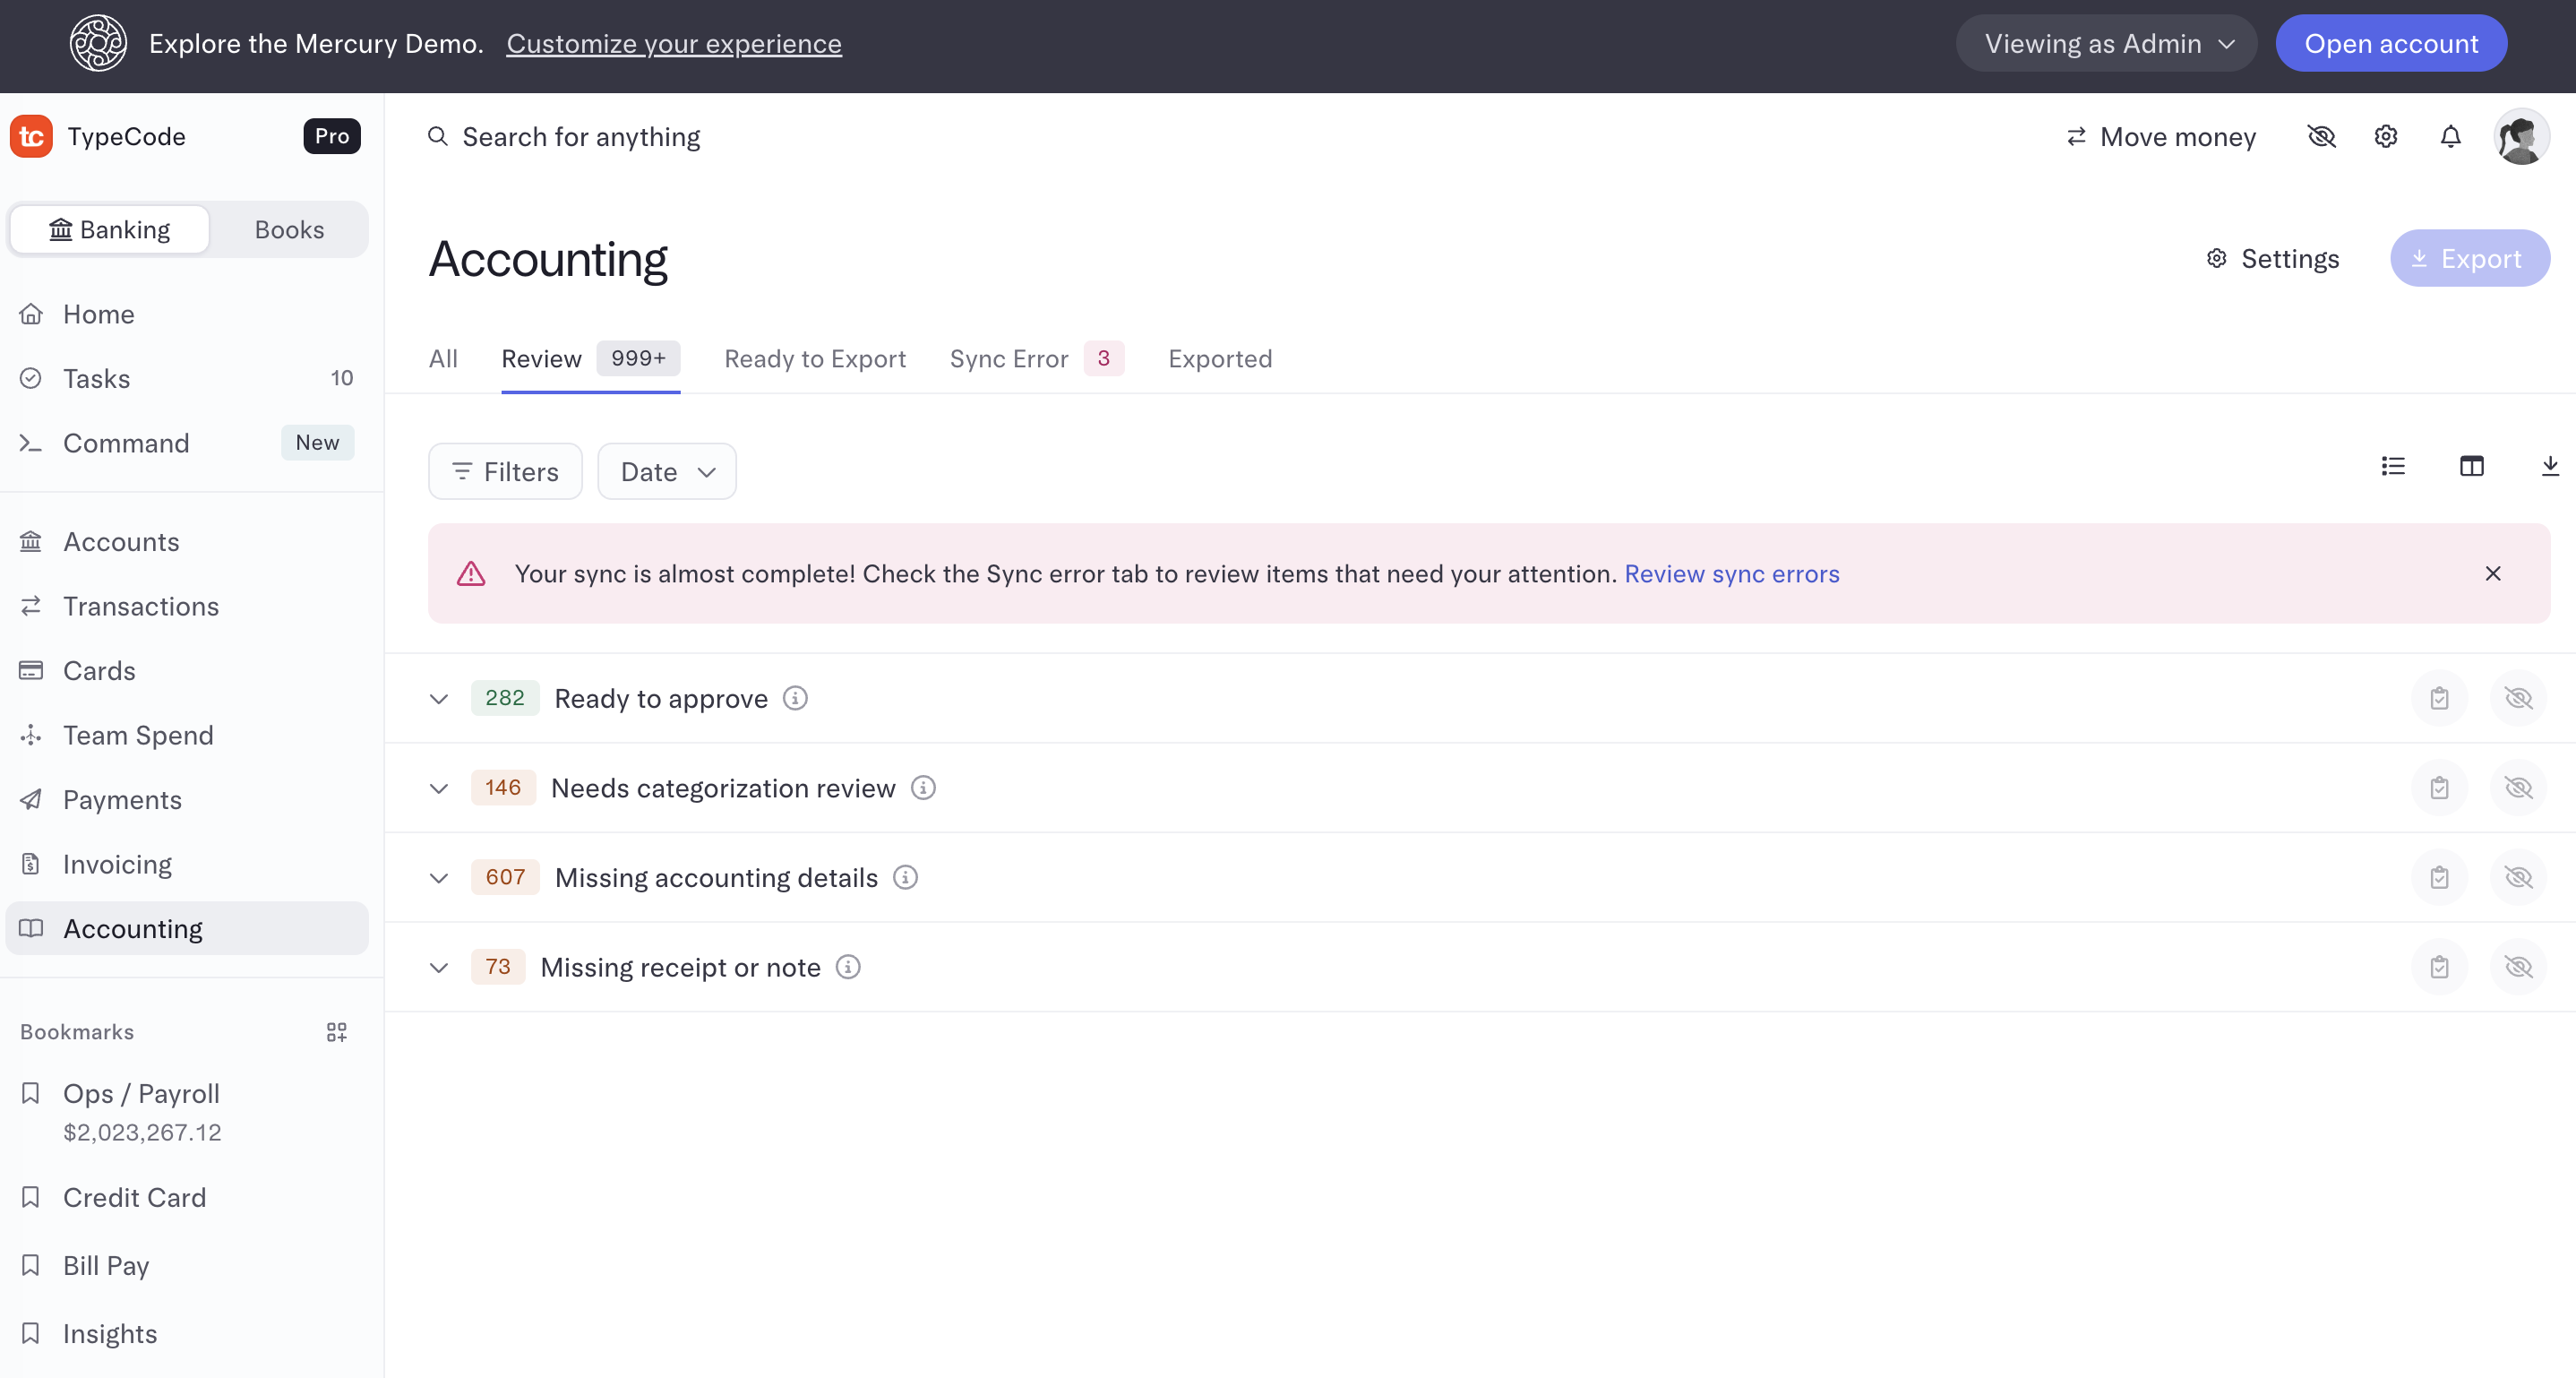This screenshot has width=2576, height=1378.
Task: Click clipboard icon on Missing accounting details row
Action: pos(2439,877)
